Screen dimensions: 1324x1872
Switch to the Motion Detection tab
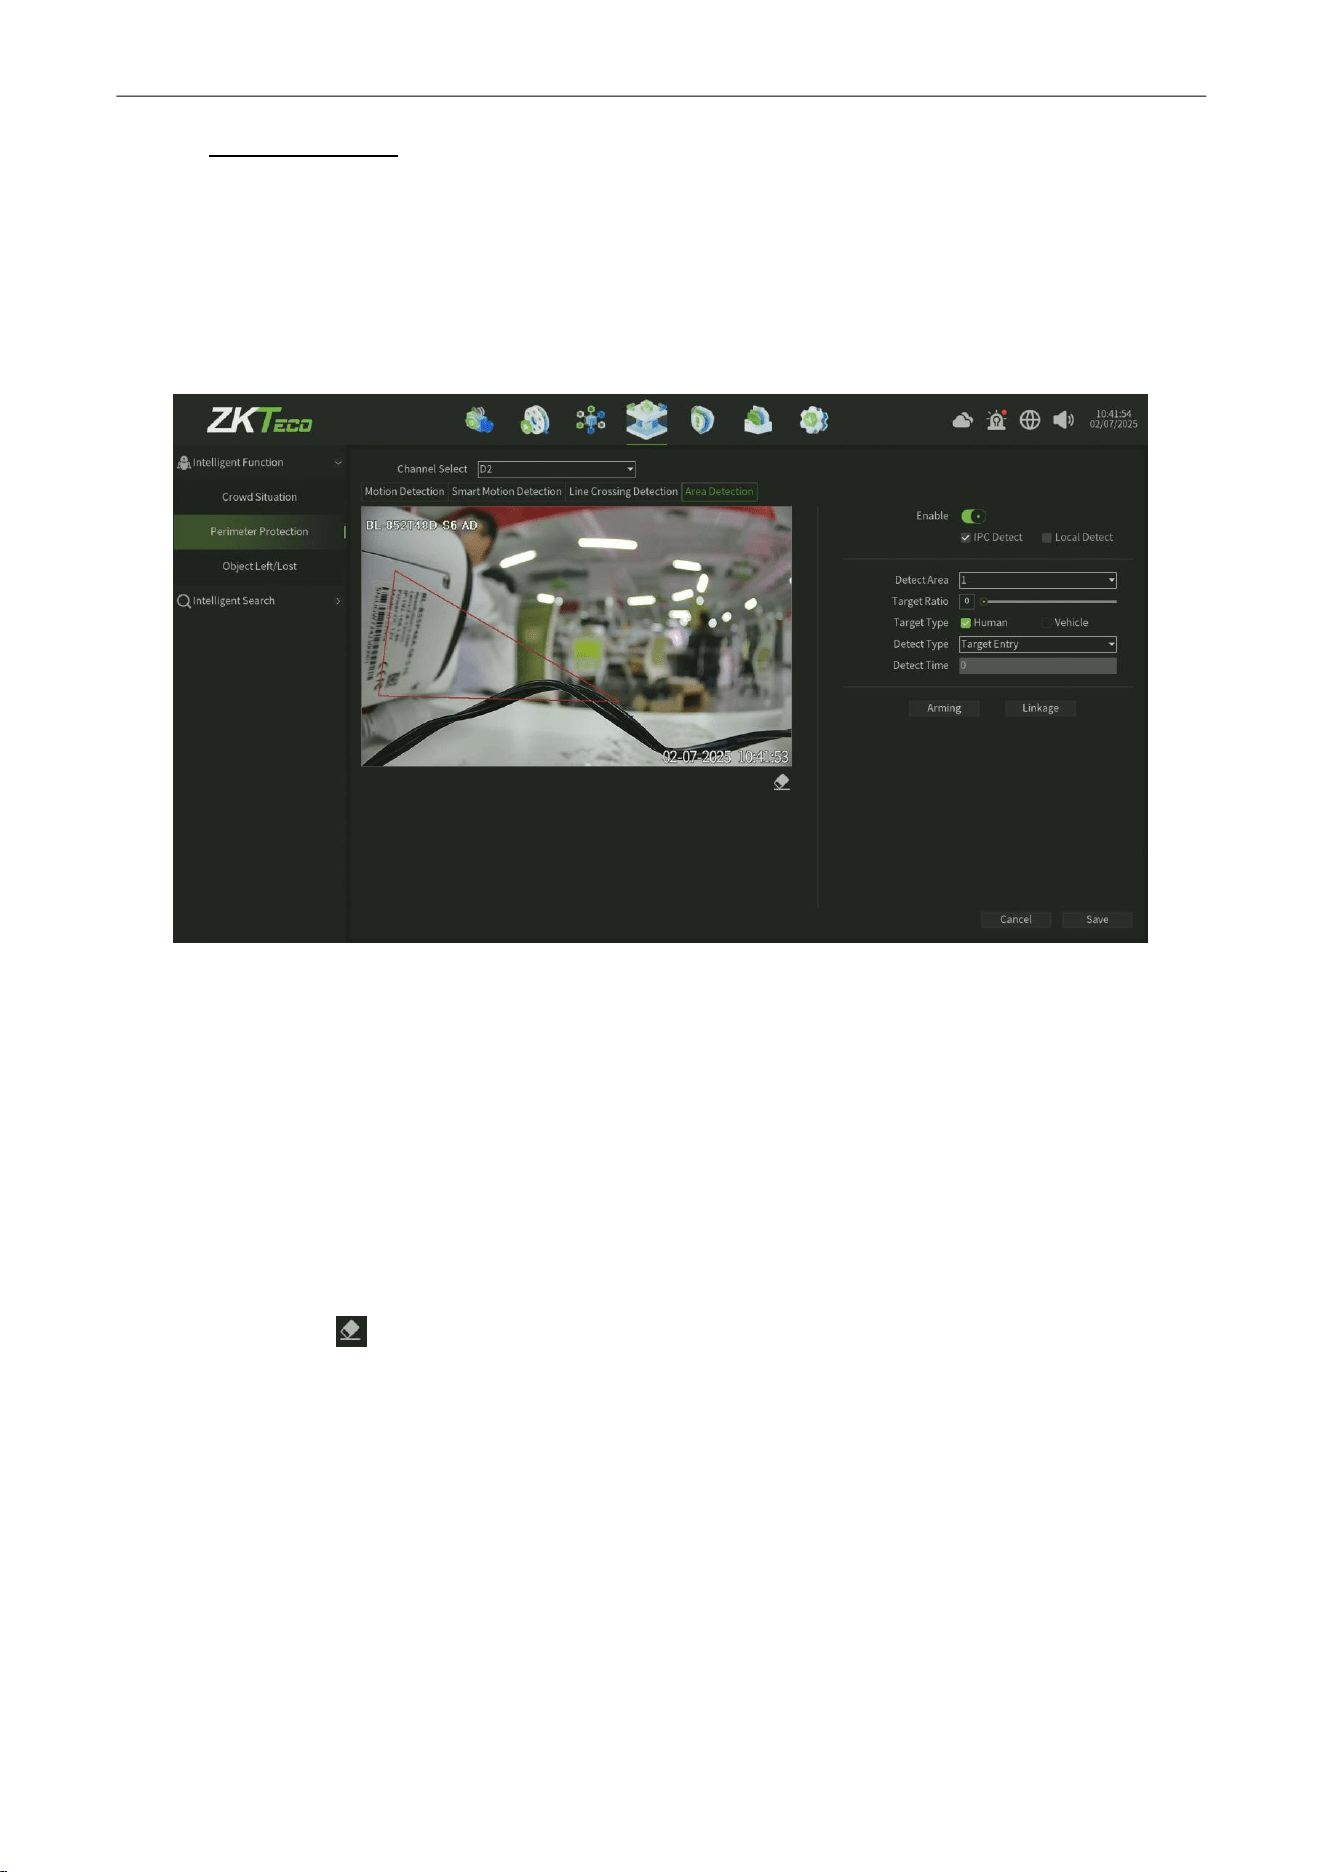coord(404,492)
